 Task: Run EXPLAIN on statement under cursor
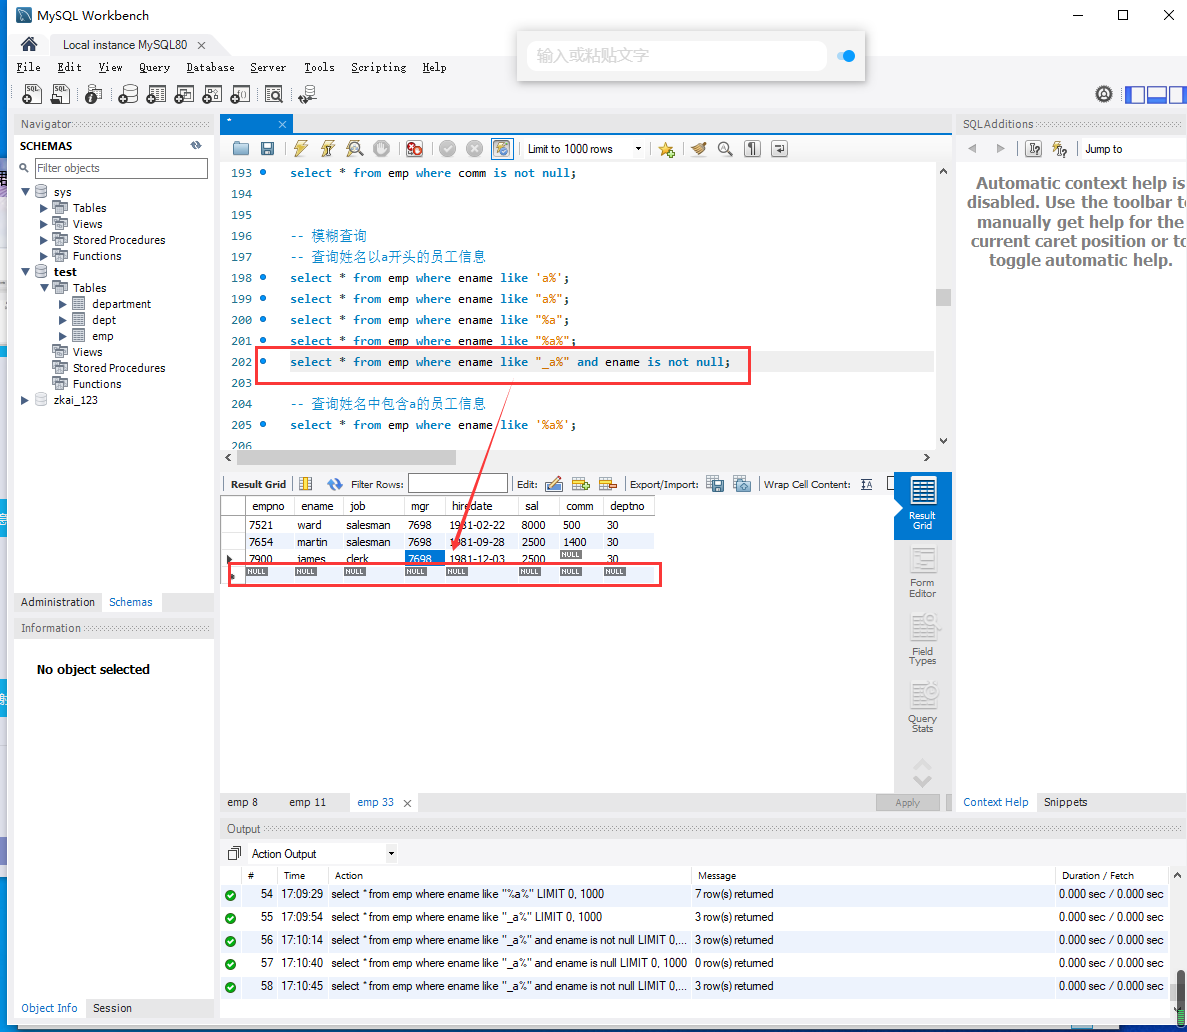[354, 149]
